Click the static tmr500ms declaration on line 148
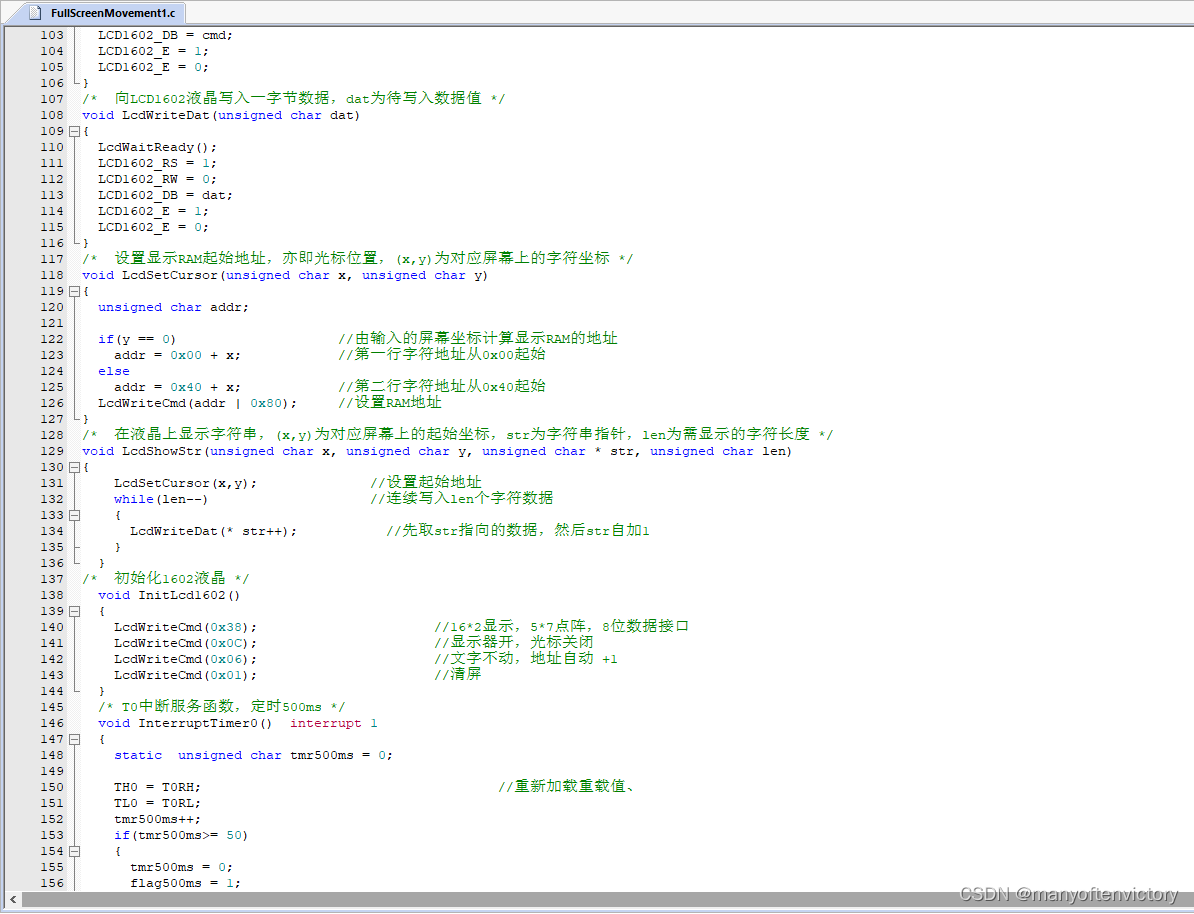Image resolution: width=1194 pixels, height=914 pixels. [254, 755]
